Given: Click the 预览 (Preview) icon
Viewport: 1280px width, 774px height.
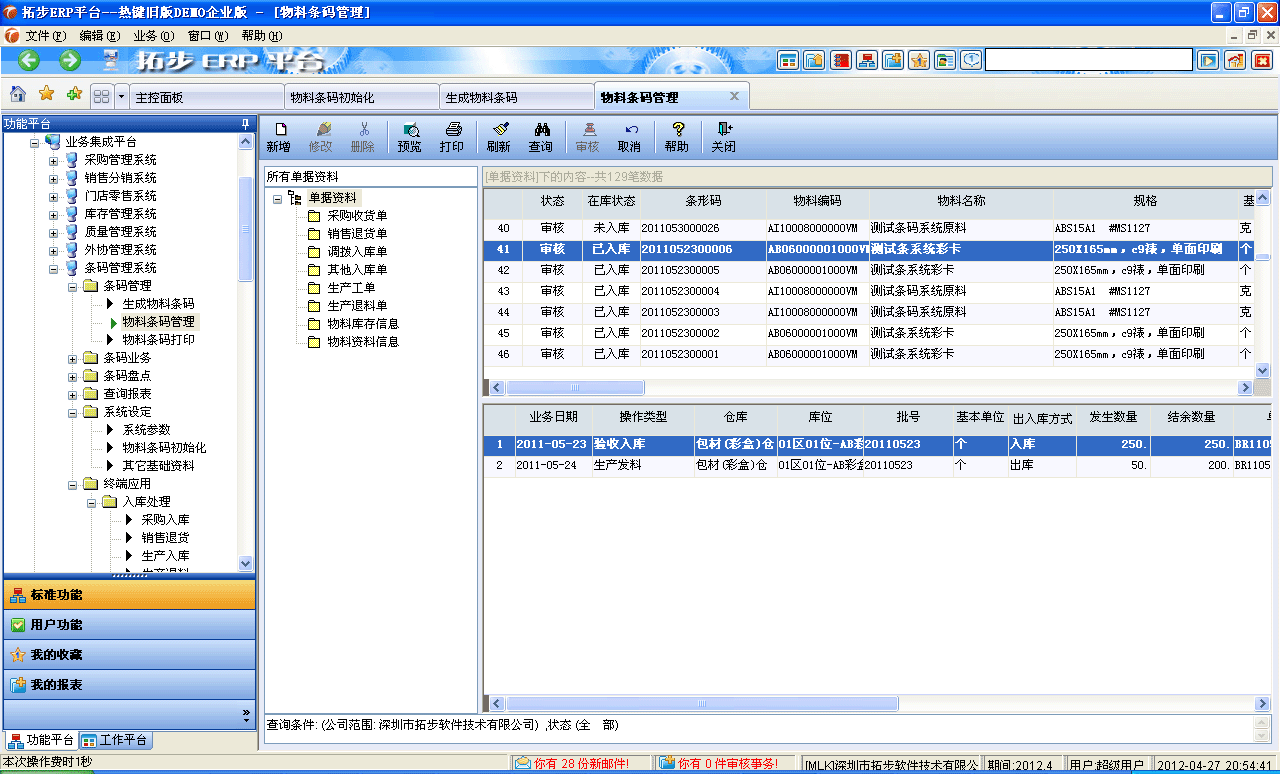Looking at the screenshot, I should pyautogui.click(x=410, y=137).
